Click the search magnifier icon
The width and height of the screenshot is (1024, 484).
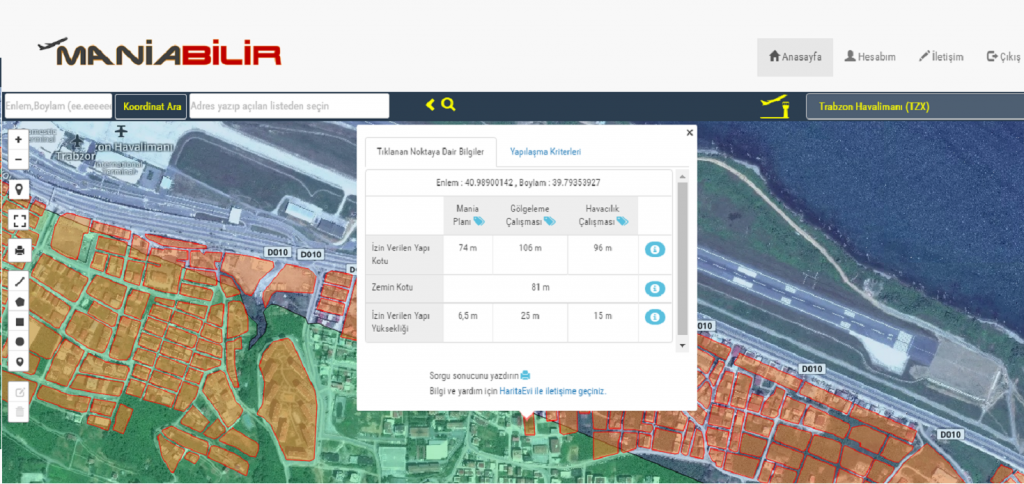coord(448,105)
